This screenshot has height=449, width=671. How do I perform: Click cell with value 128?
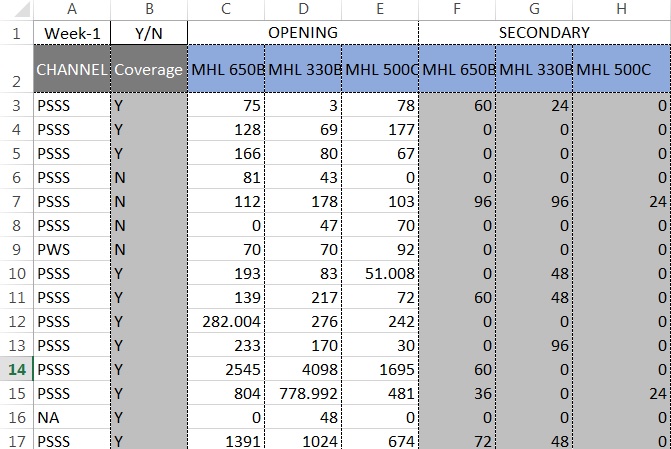coord(226,129)
